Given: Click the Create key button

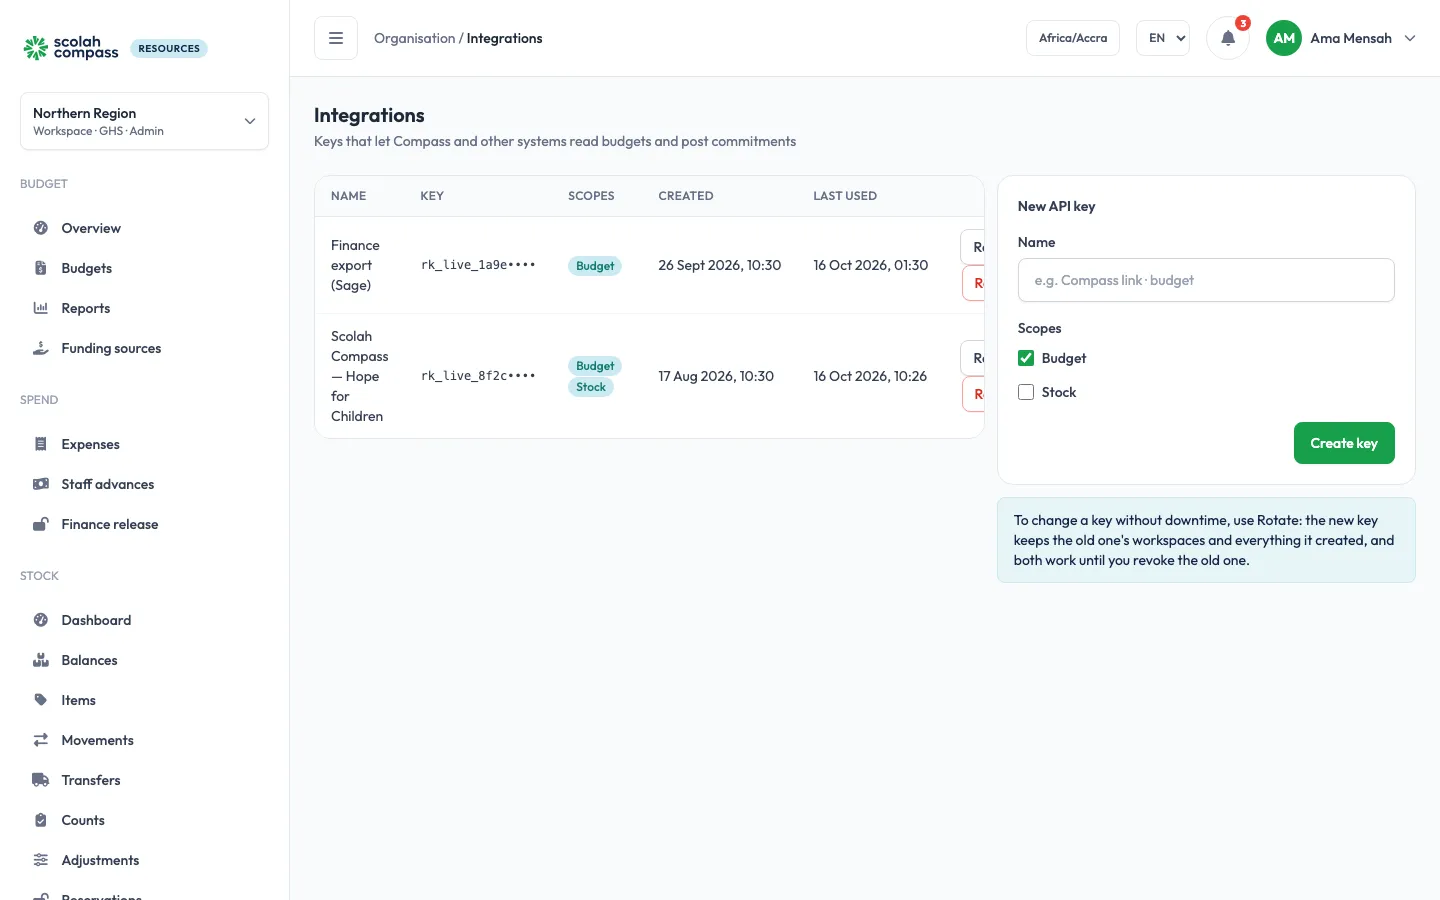Looking at the screenshot, I should [1344, 443].
